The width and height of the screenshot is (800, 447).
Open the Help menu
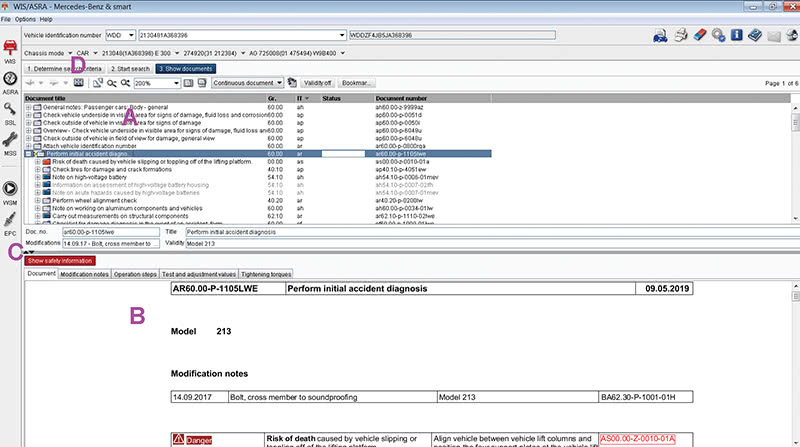click(x=46, y=19)
